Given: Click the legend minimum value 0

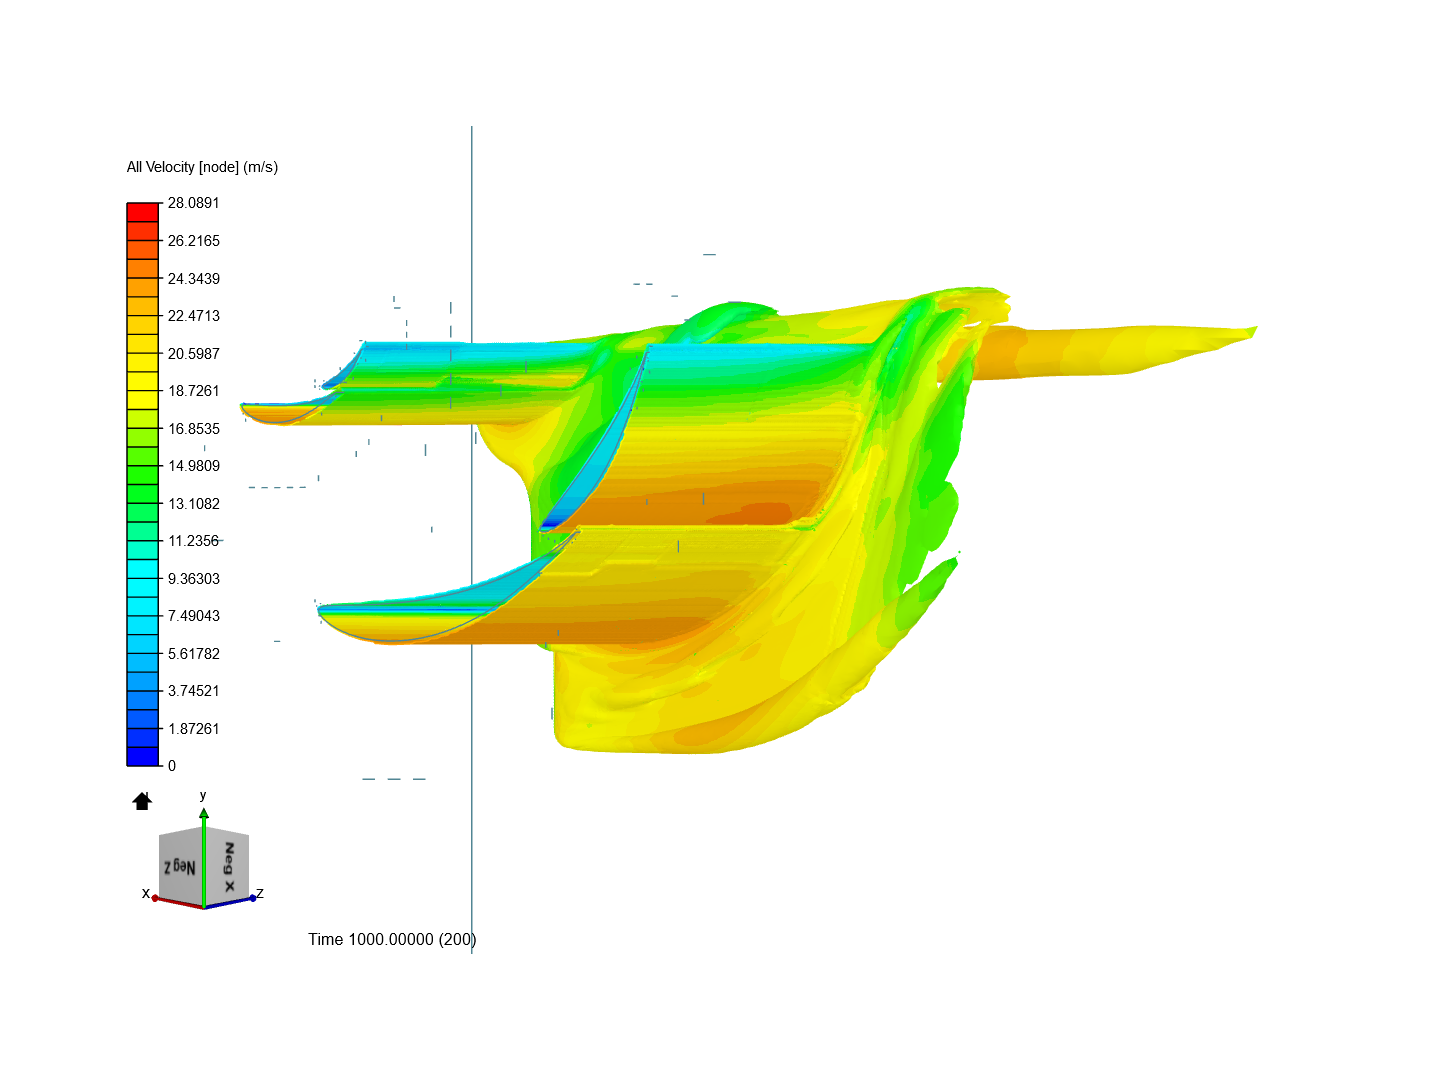Looking at the screenshot, I should pyautogui.click(x=172, y=766).
